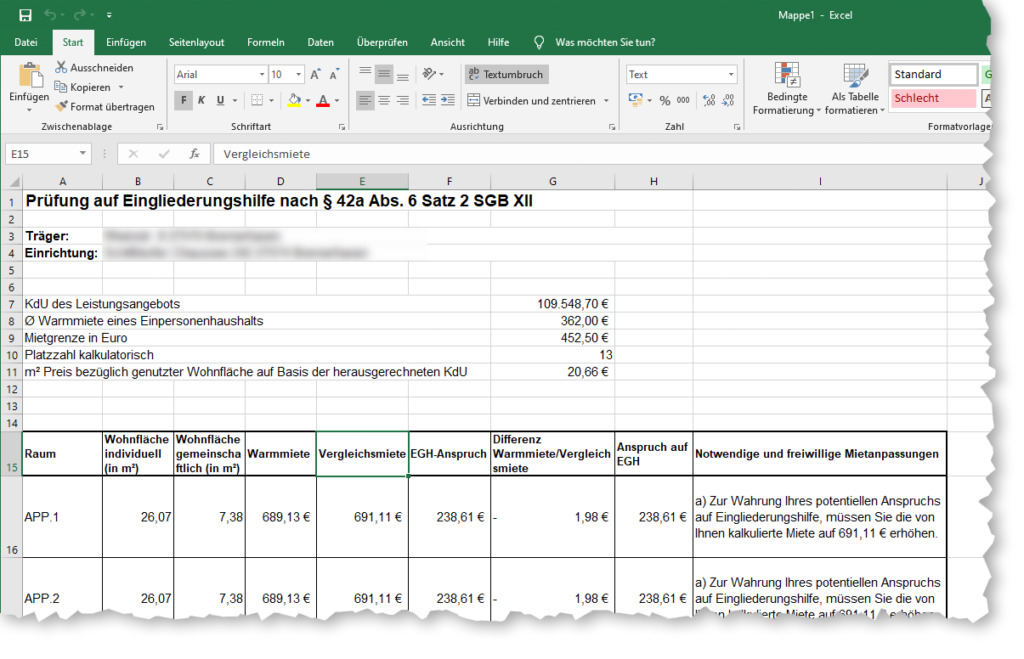Screen dimensions: 1024x659
Task: Toggle italic formatting (K button)
Action: click(x=201, y=100)
